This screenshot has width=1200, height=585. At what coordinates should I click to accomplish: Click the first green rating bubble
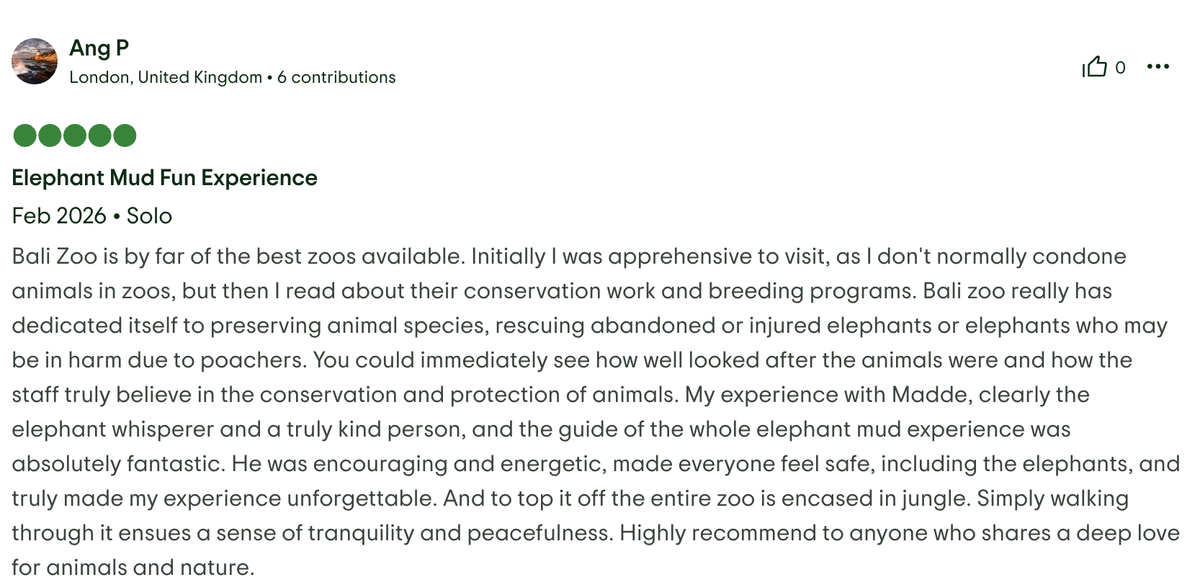pos(24,135)
